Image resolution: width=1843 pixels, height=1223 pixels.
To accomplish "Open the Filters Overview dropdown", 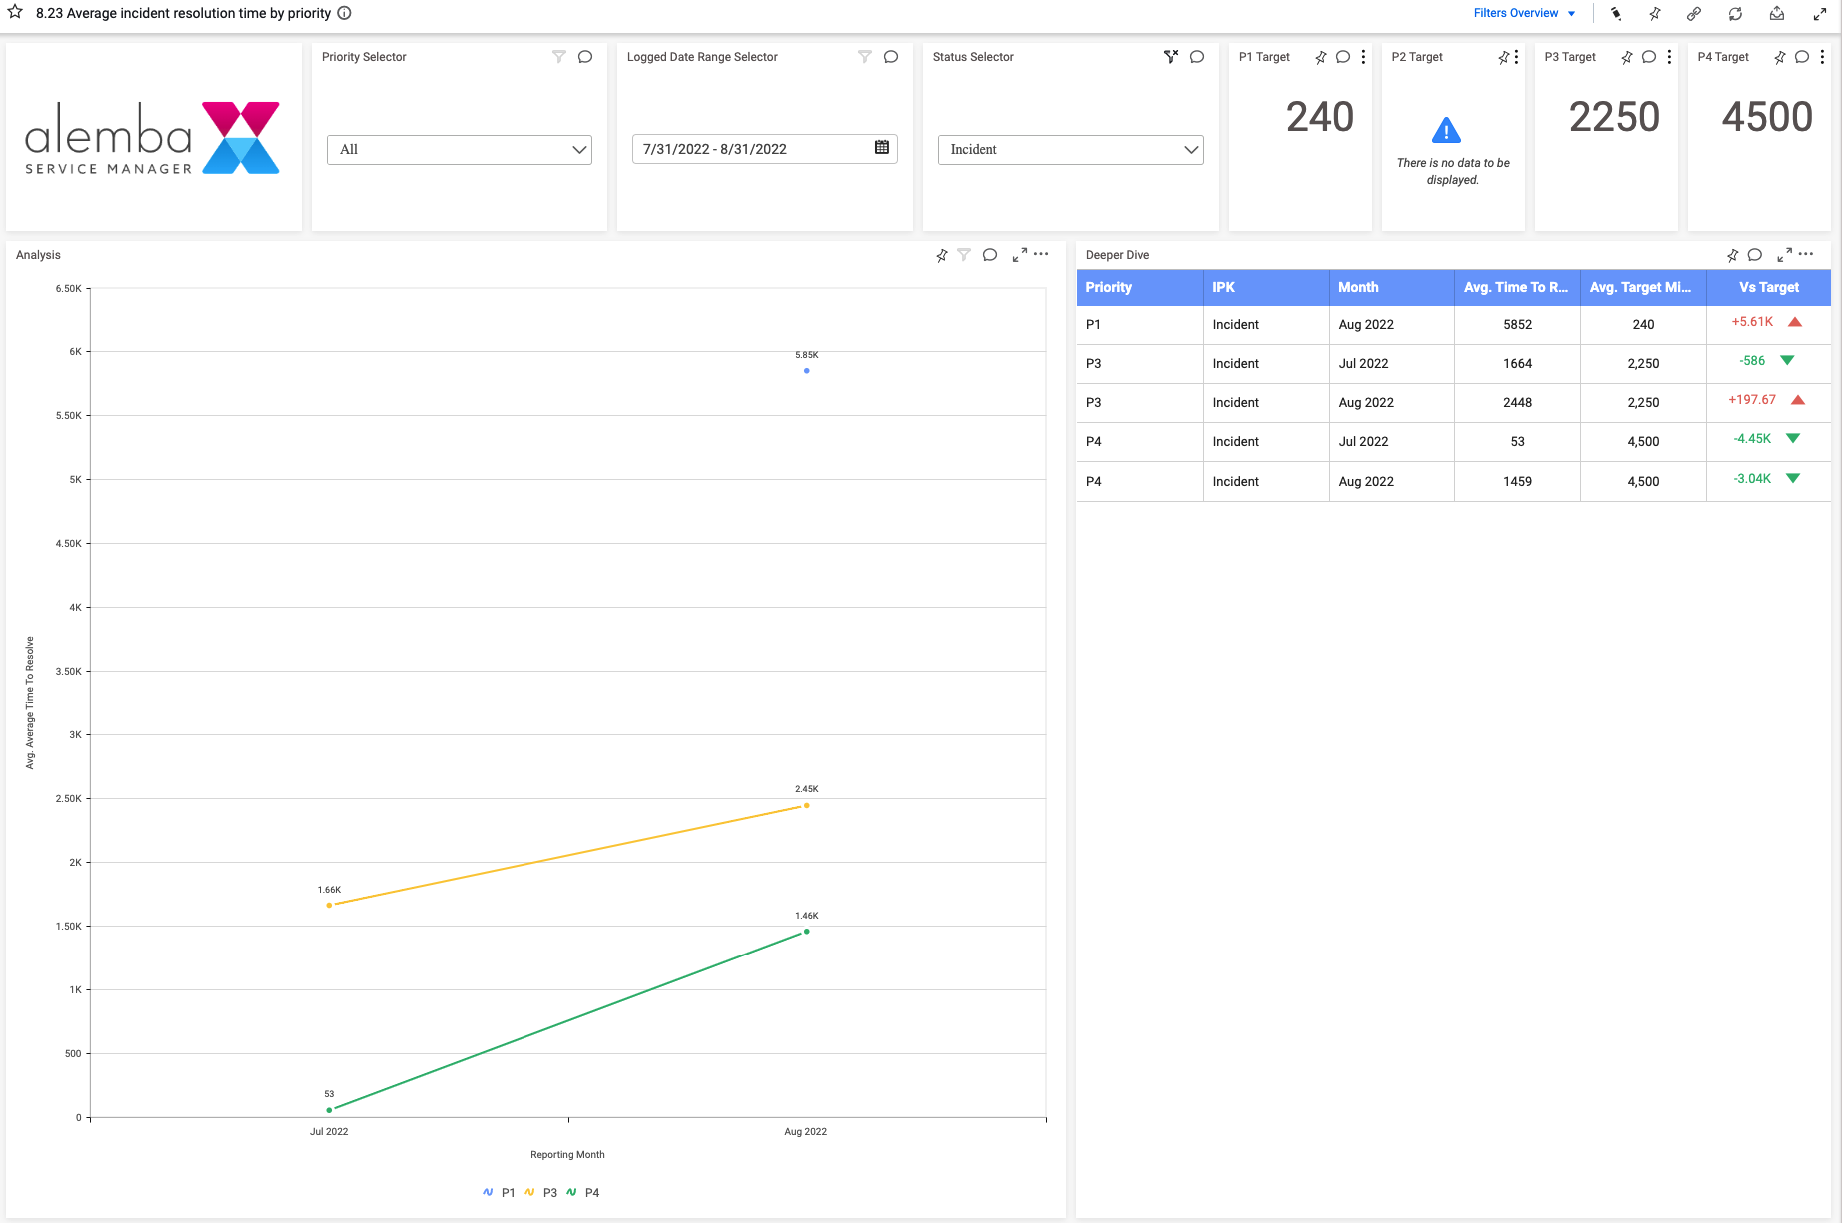I will pos(1523,13).
